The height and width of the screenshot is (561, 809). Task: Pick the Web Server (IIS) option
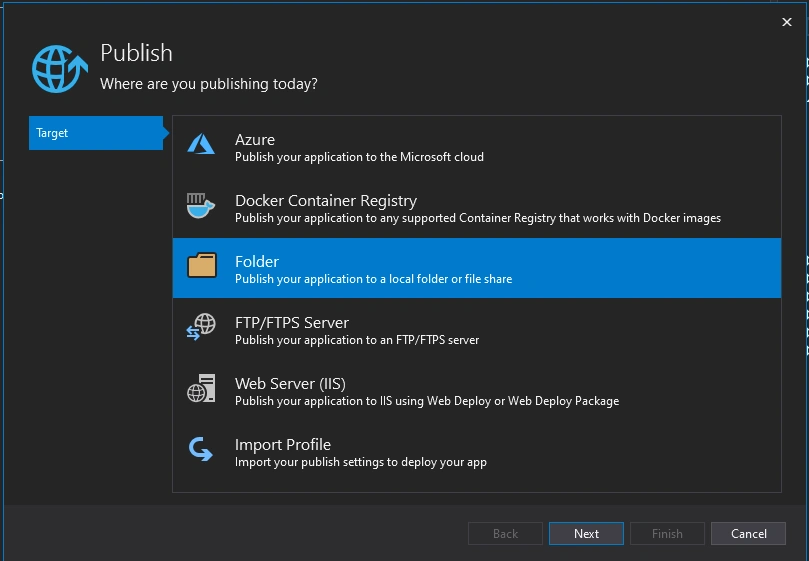[x=477, y=390]
